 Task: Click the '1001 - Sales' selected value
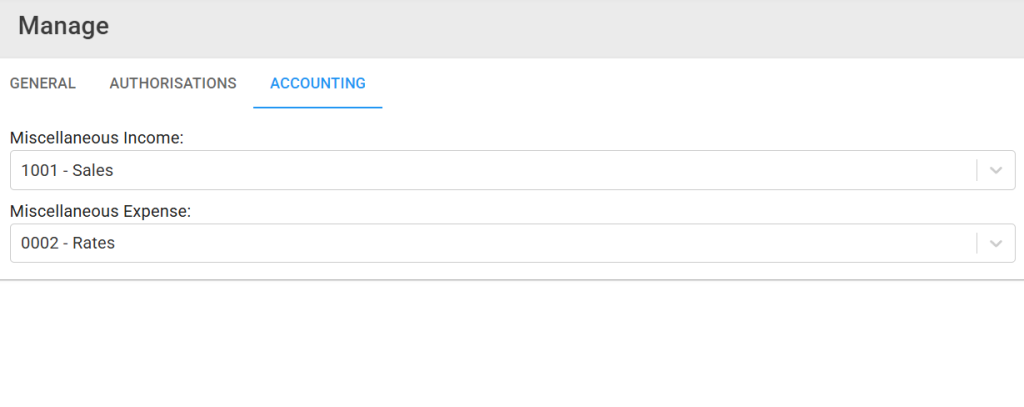[x=67, y=171]
